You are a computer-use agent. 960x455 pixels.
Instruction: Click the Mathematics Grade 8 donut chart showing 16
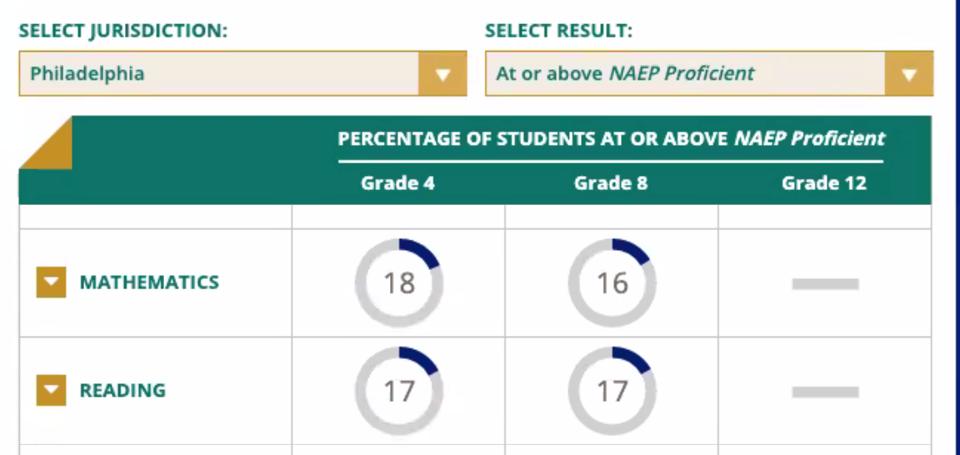[x=612, y=283]
